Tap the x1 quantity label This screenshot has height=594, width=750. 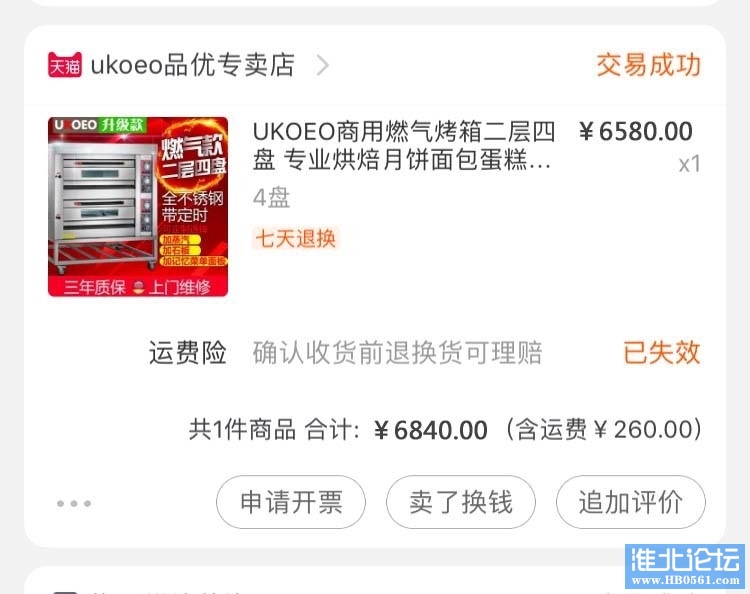(x=689, y=164)
